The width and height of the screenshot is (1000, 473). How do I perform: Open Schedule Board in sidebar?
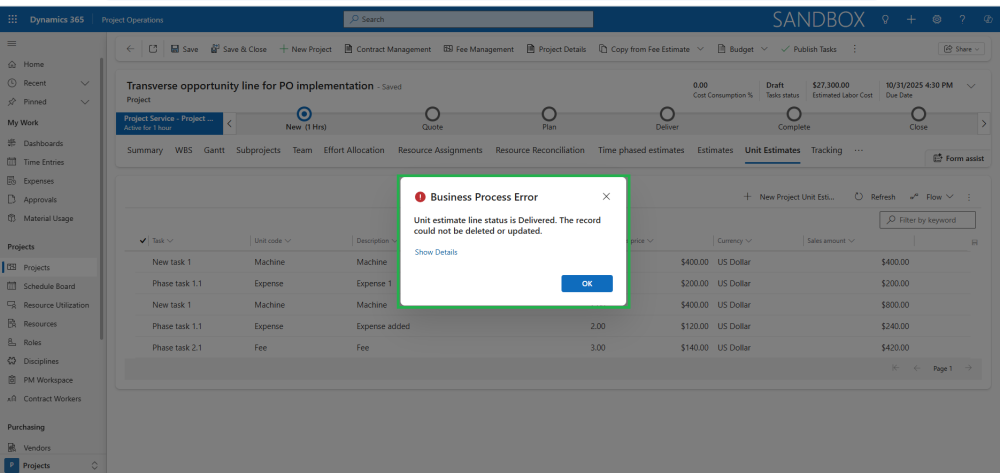coord(48,286)
